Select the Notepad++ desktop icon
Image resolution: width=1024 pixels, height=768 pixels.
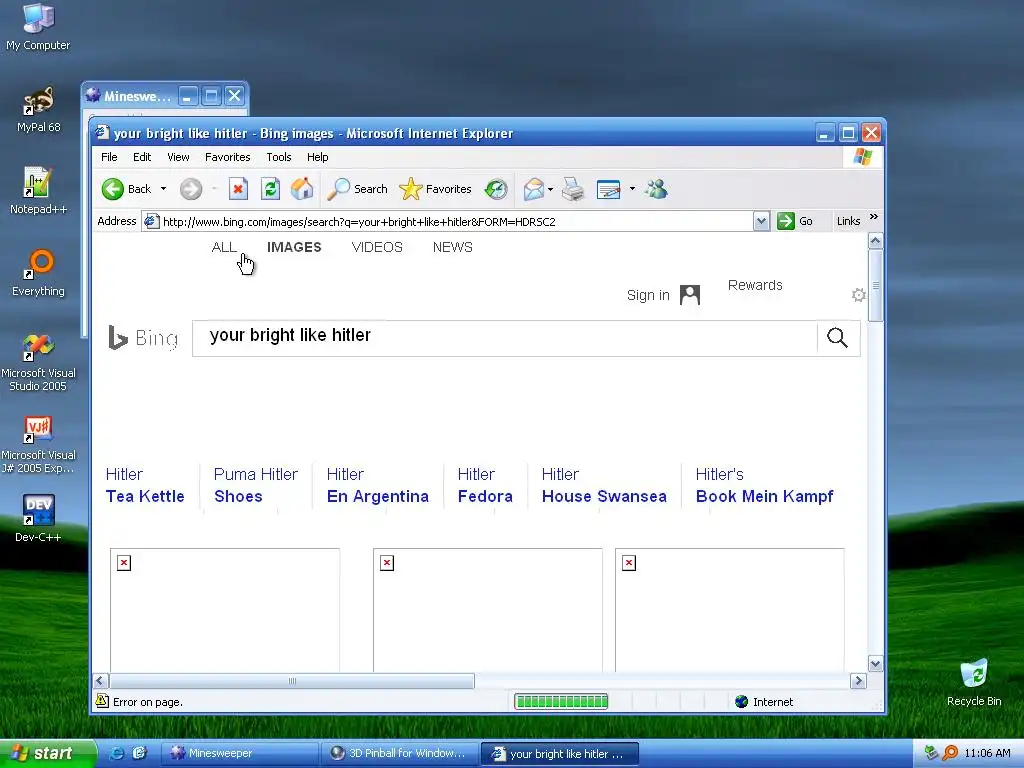[38, 191]
